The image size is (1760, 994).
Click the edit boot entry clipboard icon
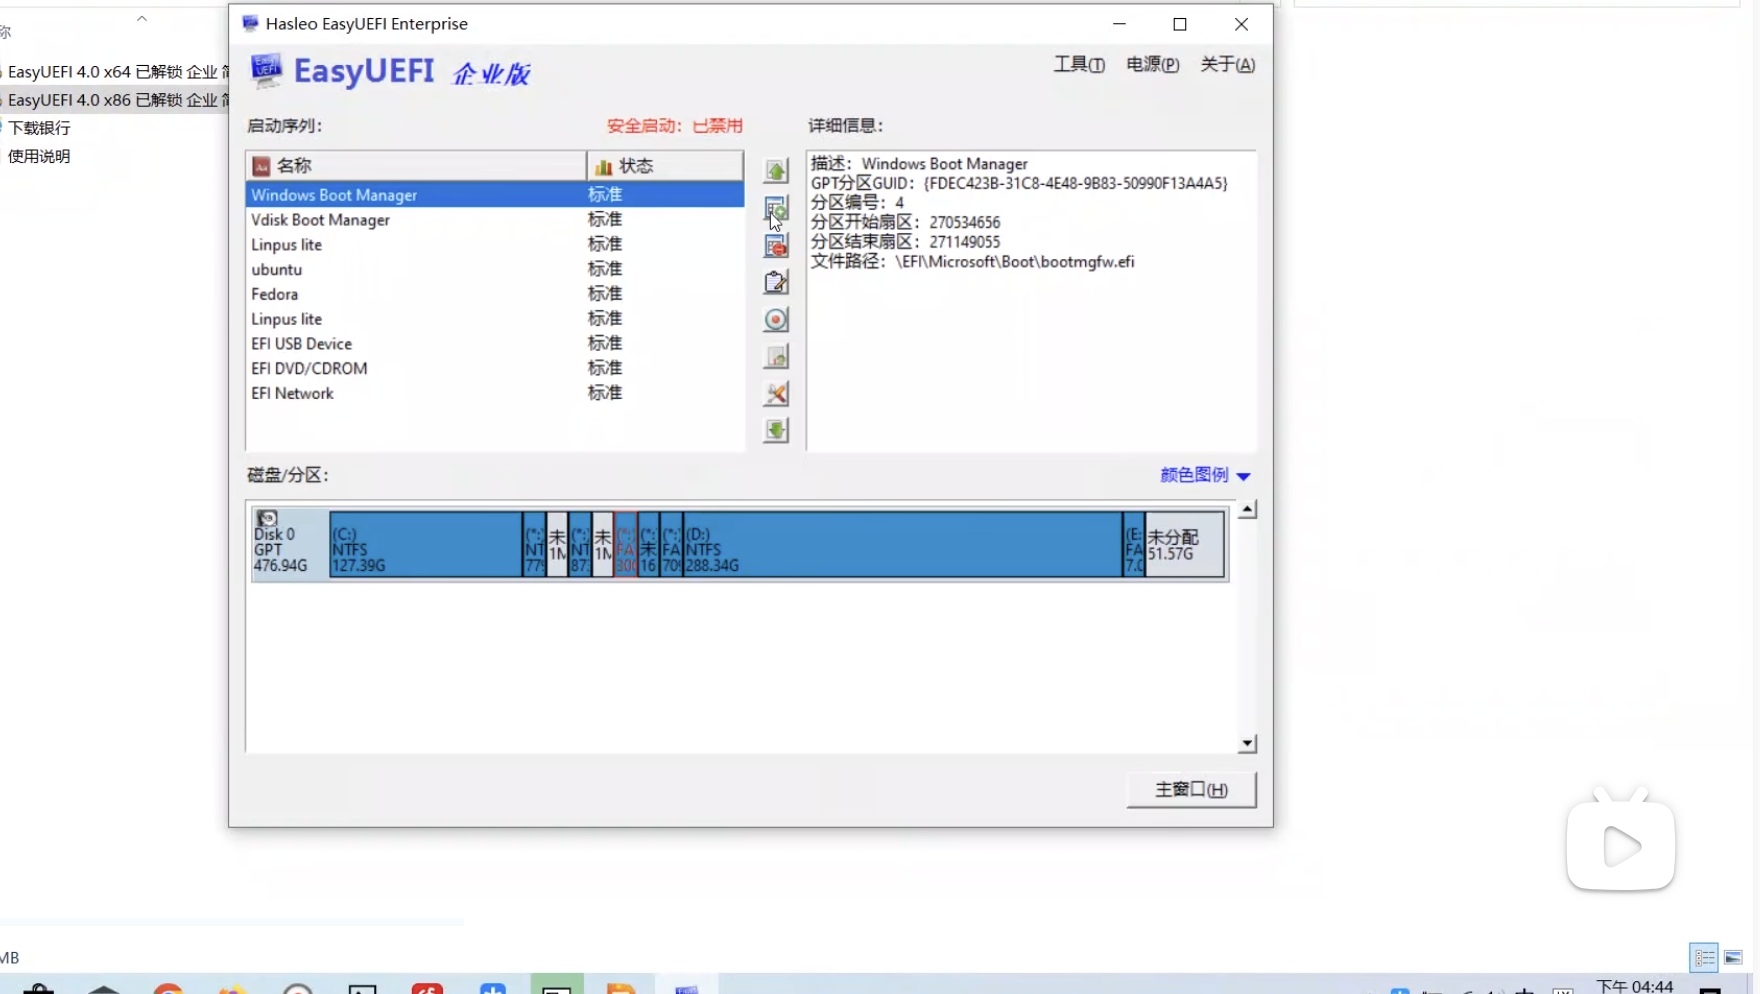[x=776, y=282]
